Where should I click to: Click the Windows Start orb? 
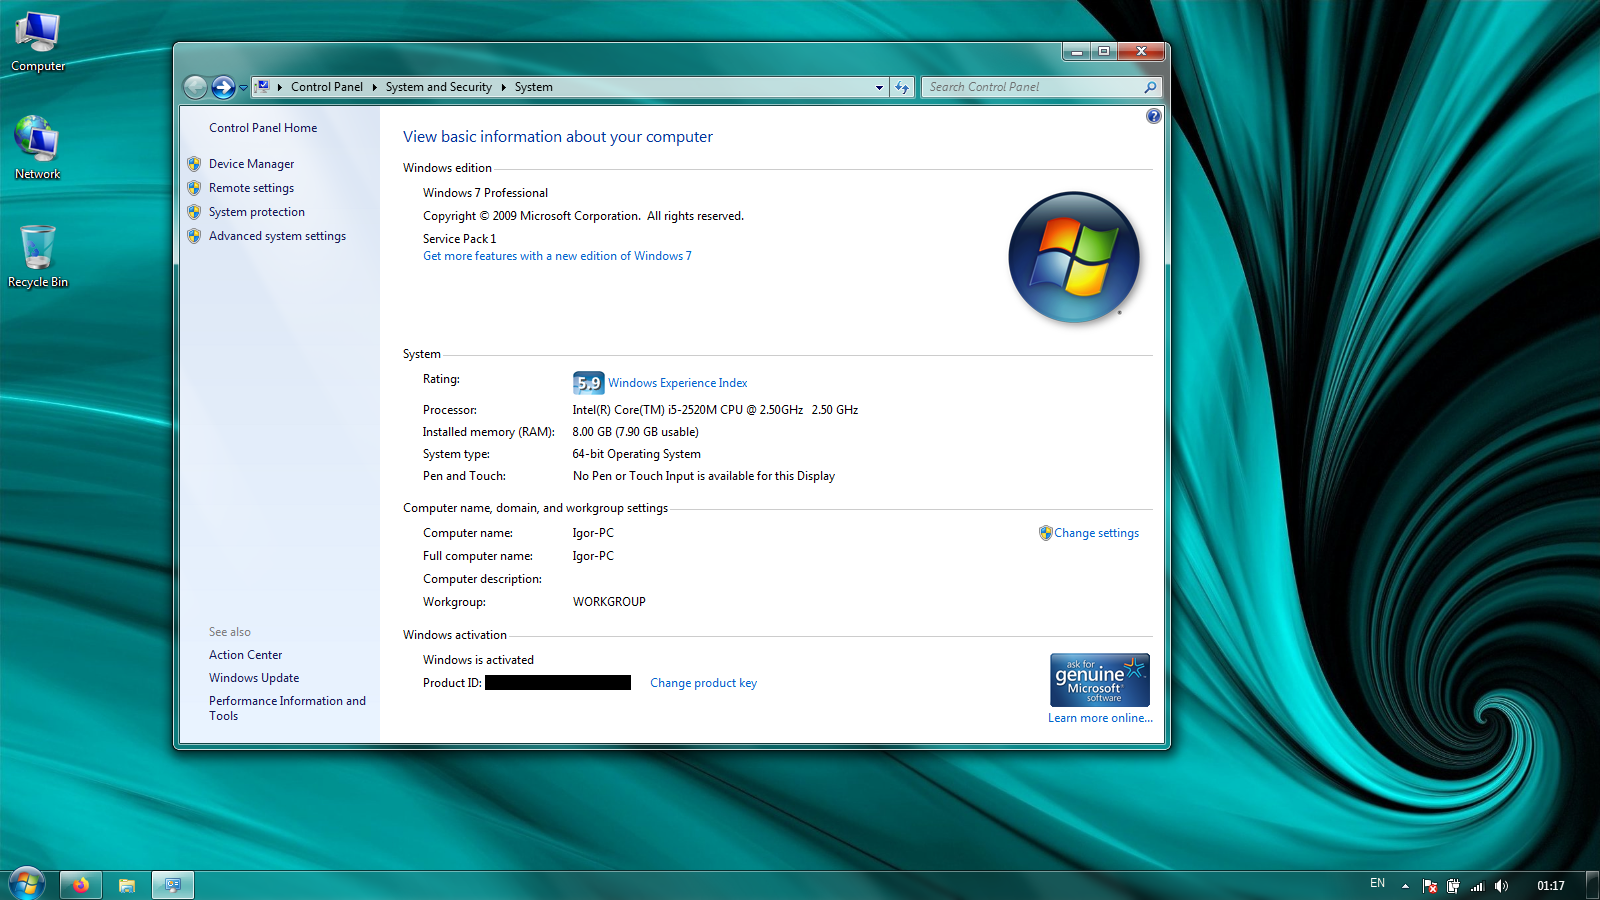coord(26,884)
